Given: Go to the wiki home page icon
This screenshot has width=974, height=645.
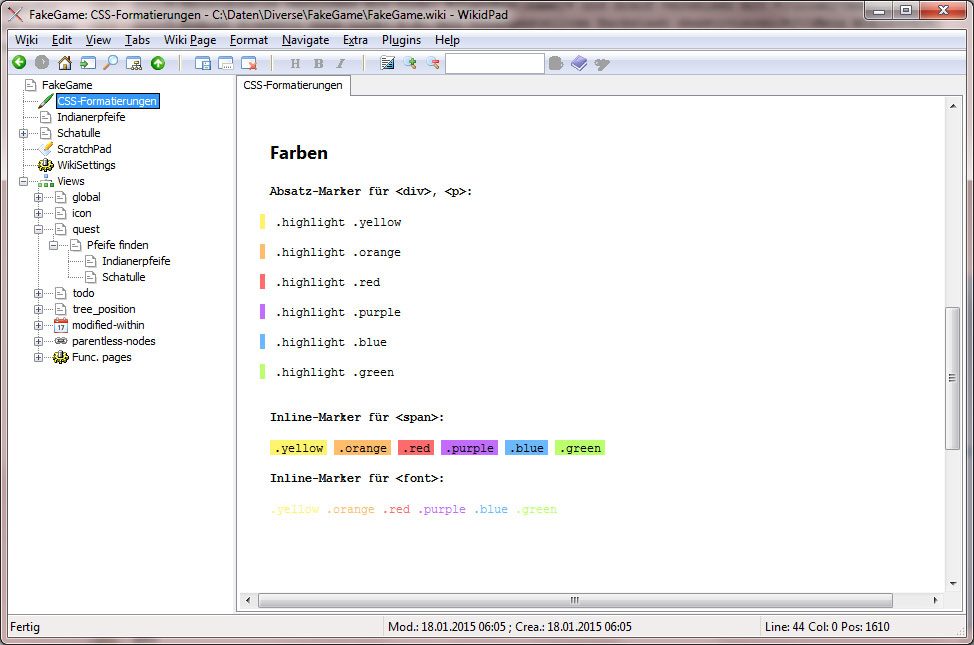Looking at the screenshot, I should coord(64,63).
